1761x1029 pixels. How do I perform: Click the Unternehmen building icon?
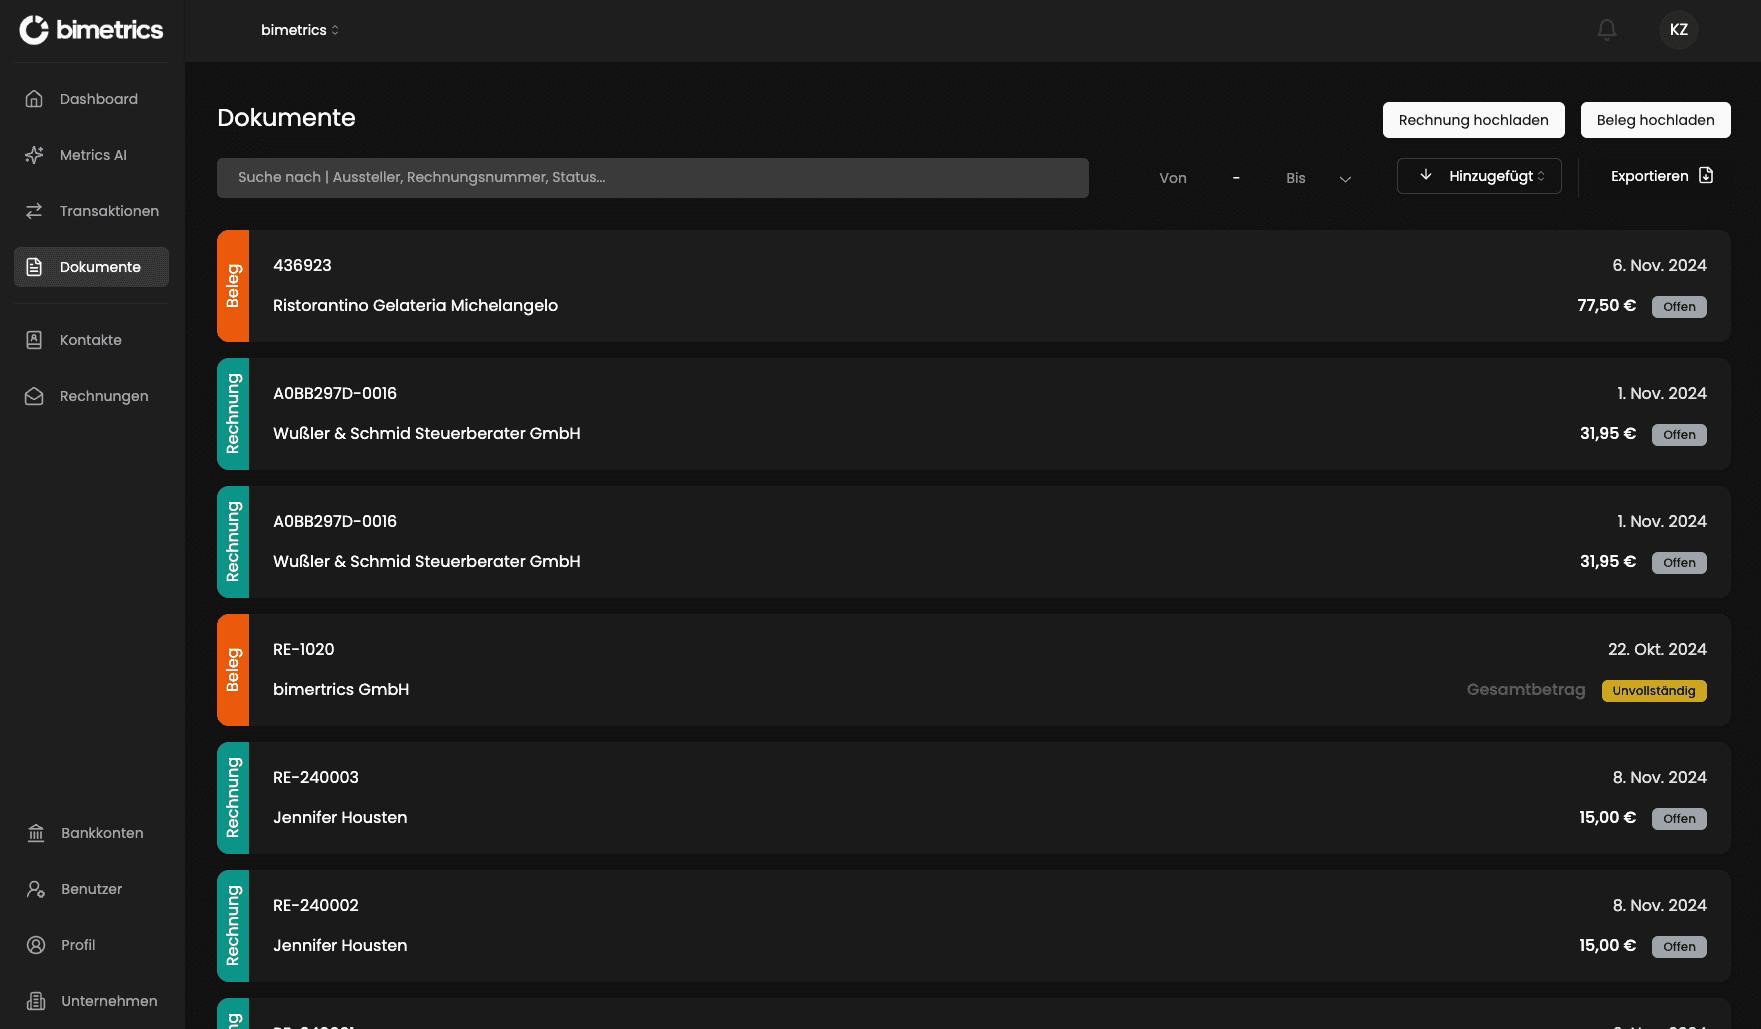(36, 1001)
